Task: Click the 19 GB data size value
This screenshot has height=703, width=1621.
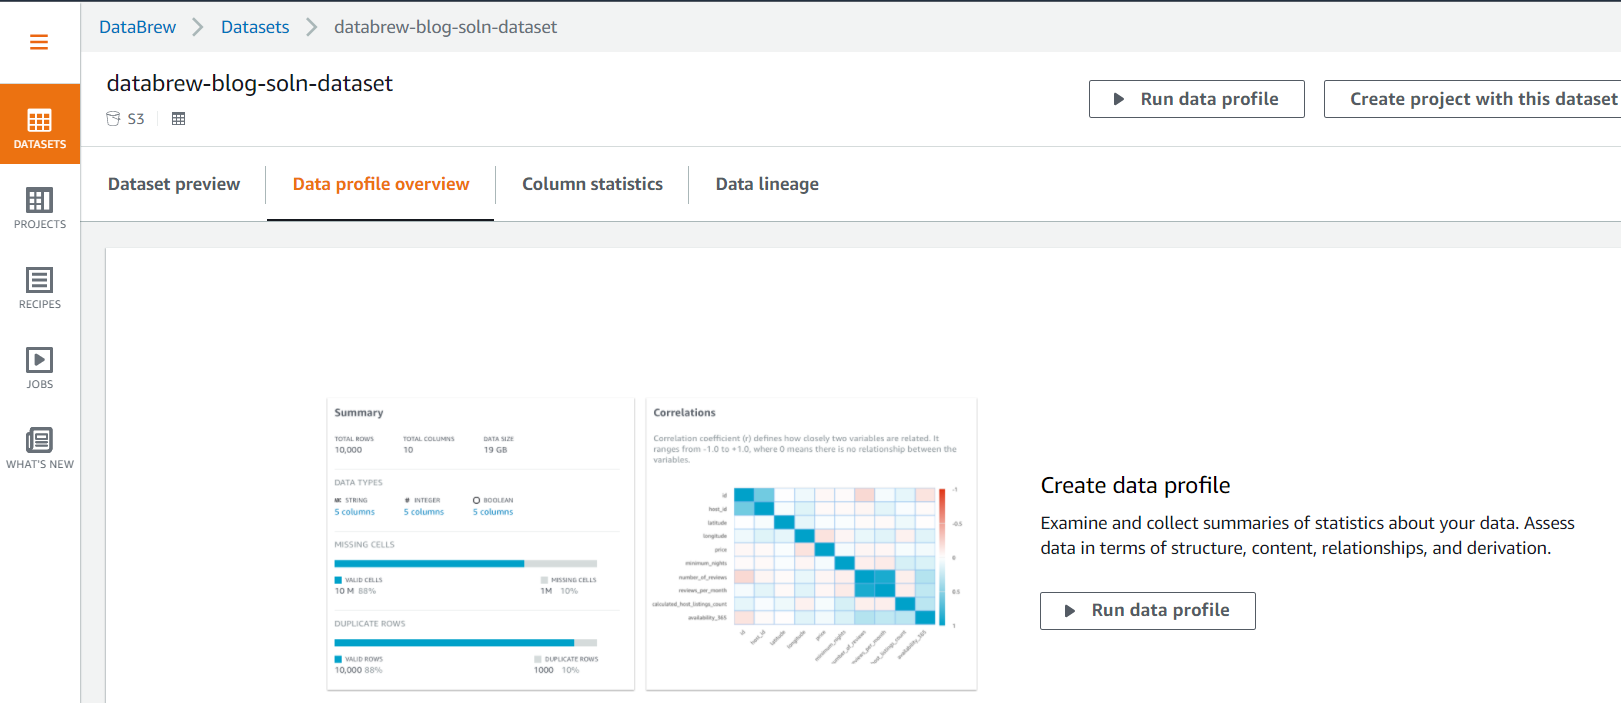Action: pyautogui.click(x=495, y=450)
